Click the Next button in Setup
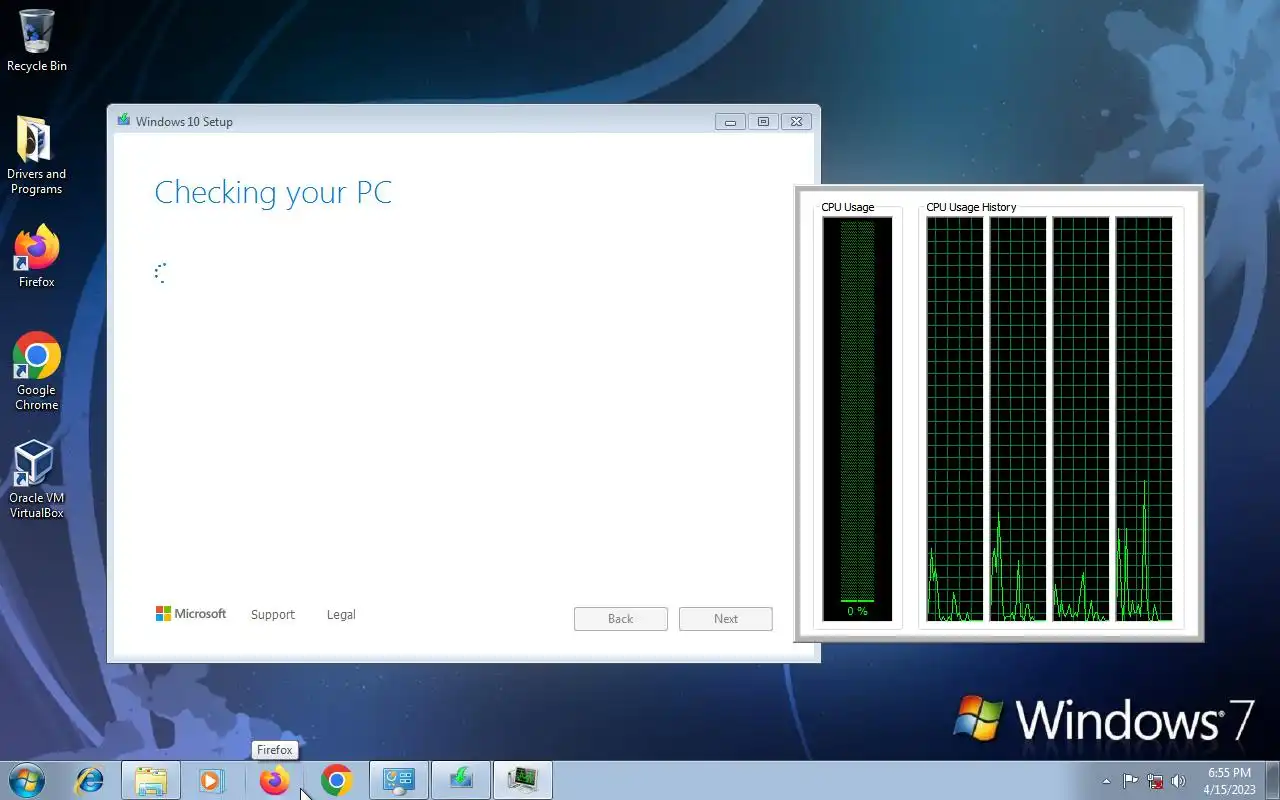The image size is (1280, 800). pos(726,619)
